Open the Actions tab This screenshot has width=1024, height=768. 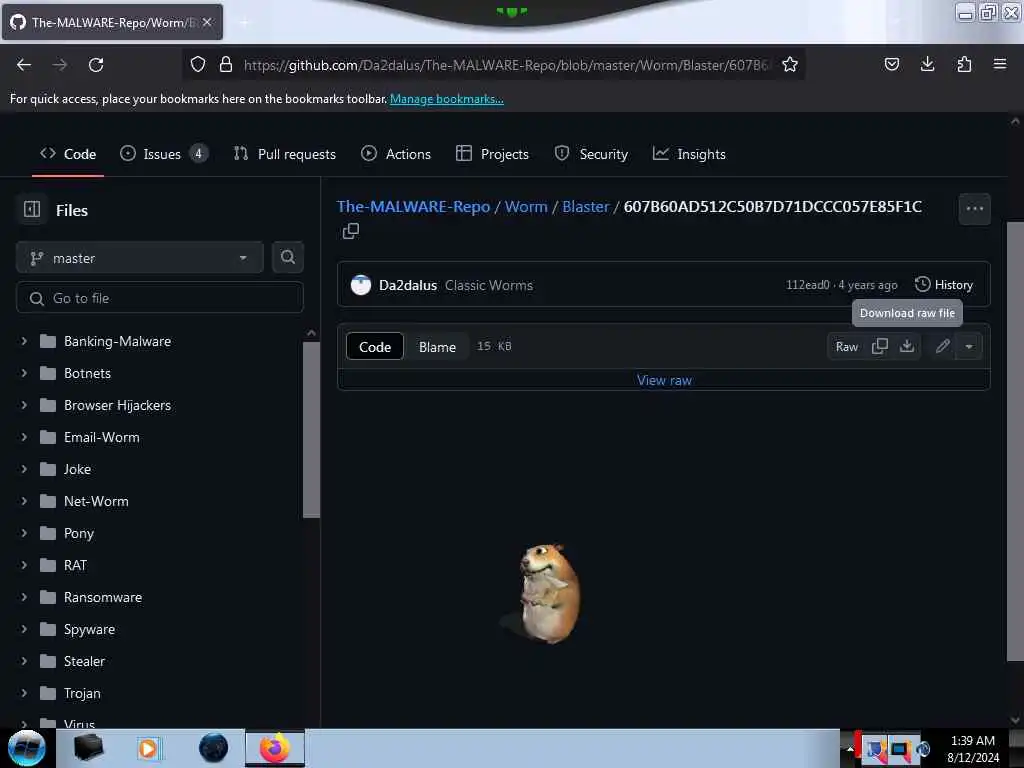click(396, 154)
